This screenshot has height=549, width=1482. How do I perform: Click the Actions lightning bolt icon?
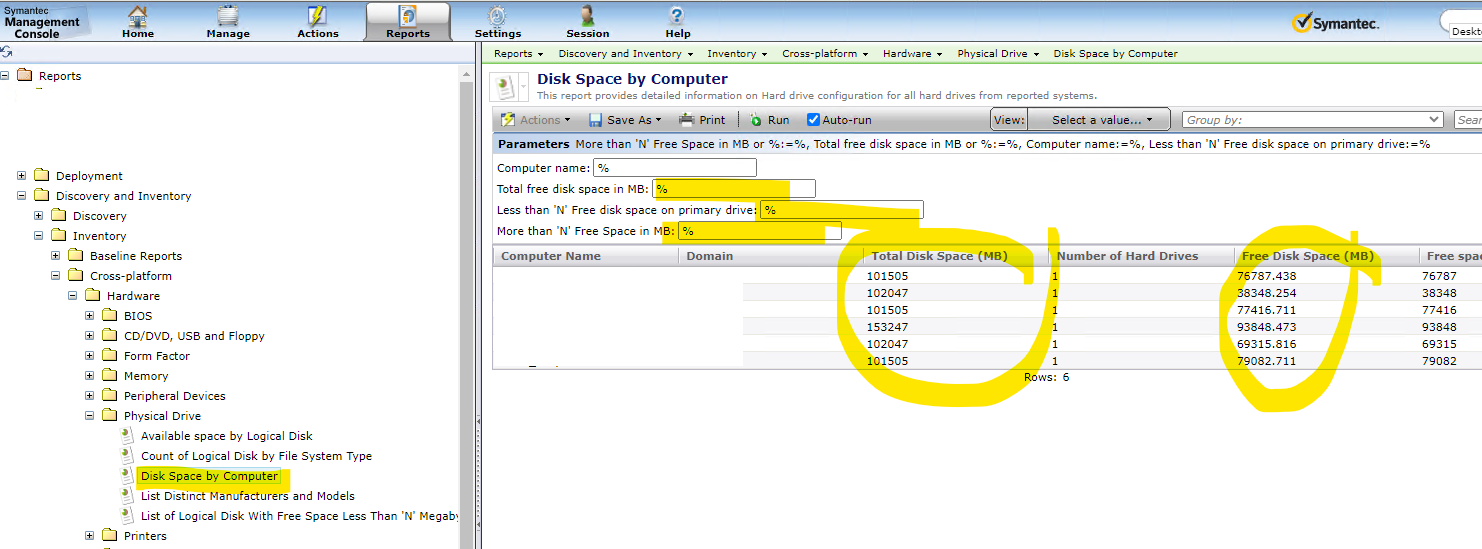pyautogui.click(x=317, y=17)
